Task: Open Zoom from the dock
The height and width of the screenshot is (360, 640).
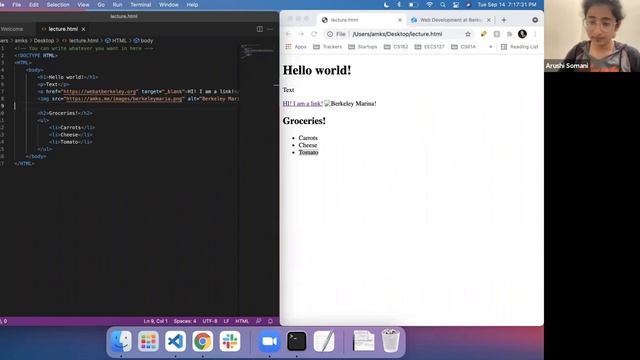Action: tap(269, 341)
